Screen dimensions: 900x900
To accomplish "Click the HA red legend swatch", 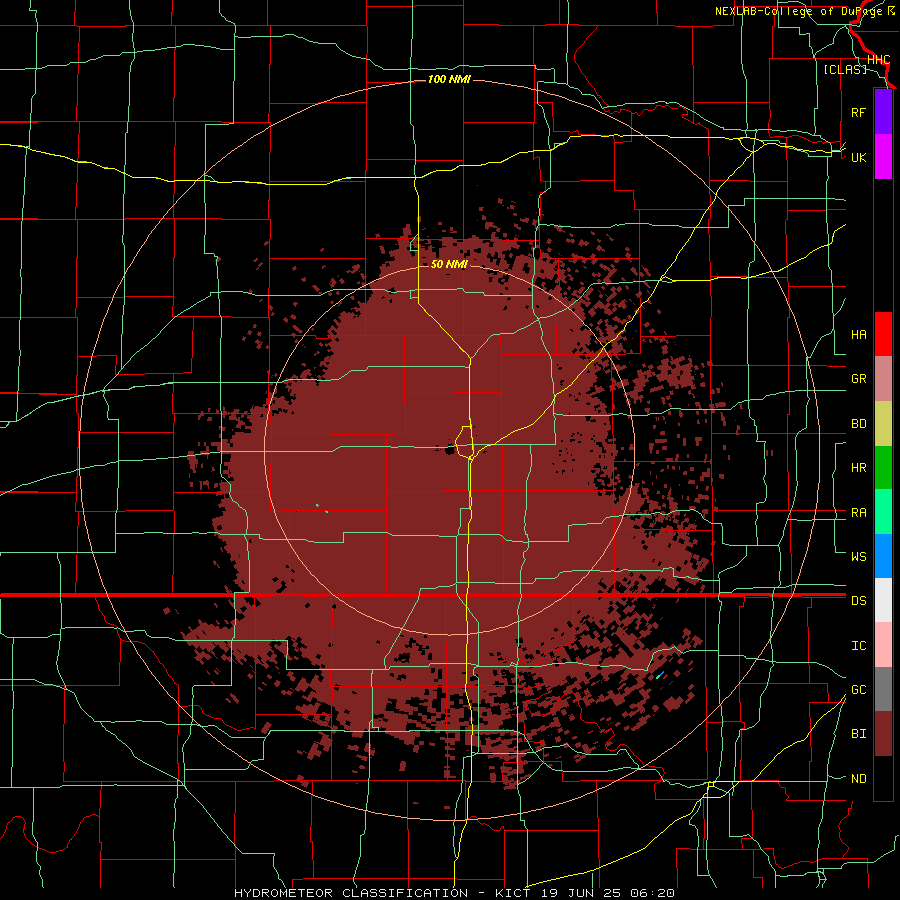I will pyautogui.click(x=883, y=334).
